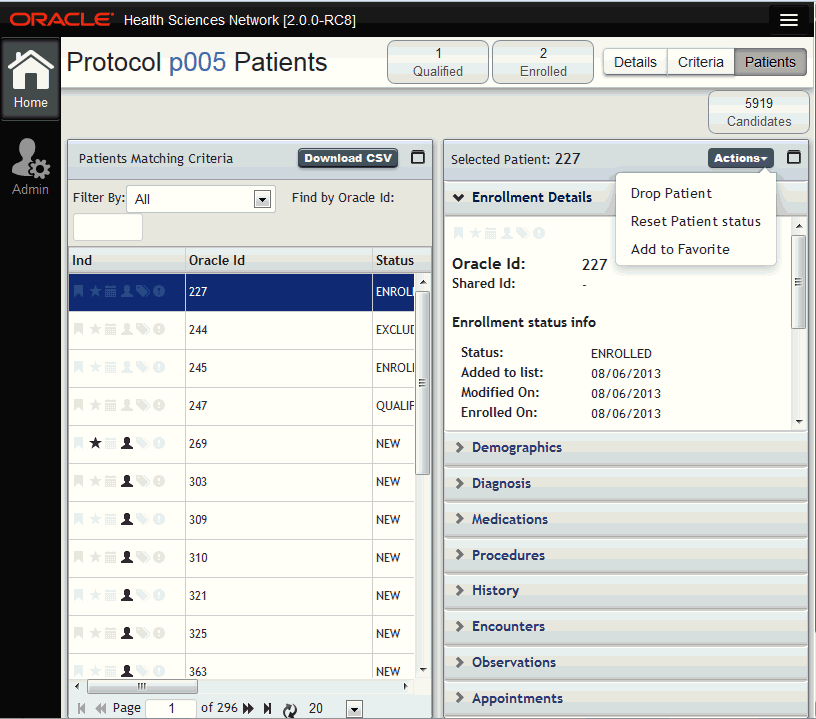This screenshot has height=719, width=816.
Task: Click the 1 Qualified counter button
Action: [x=438, y=62]
